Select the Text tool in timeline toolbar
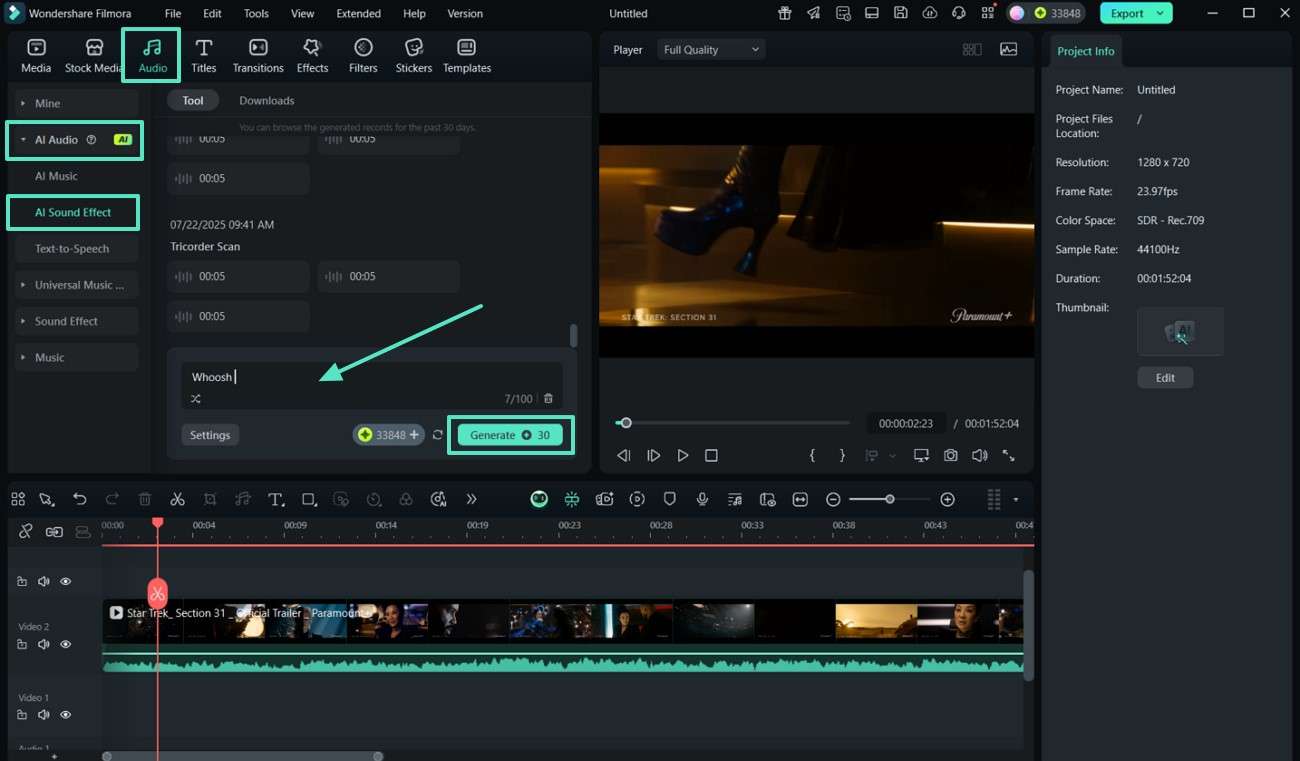Screen dimensions: 1300x761 pyautogui.click(x=276, y=499)
